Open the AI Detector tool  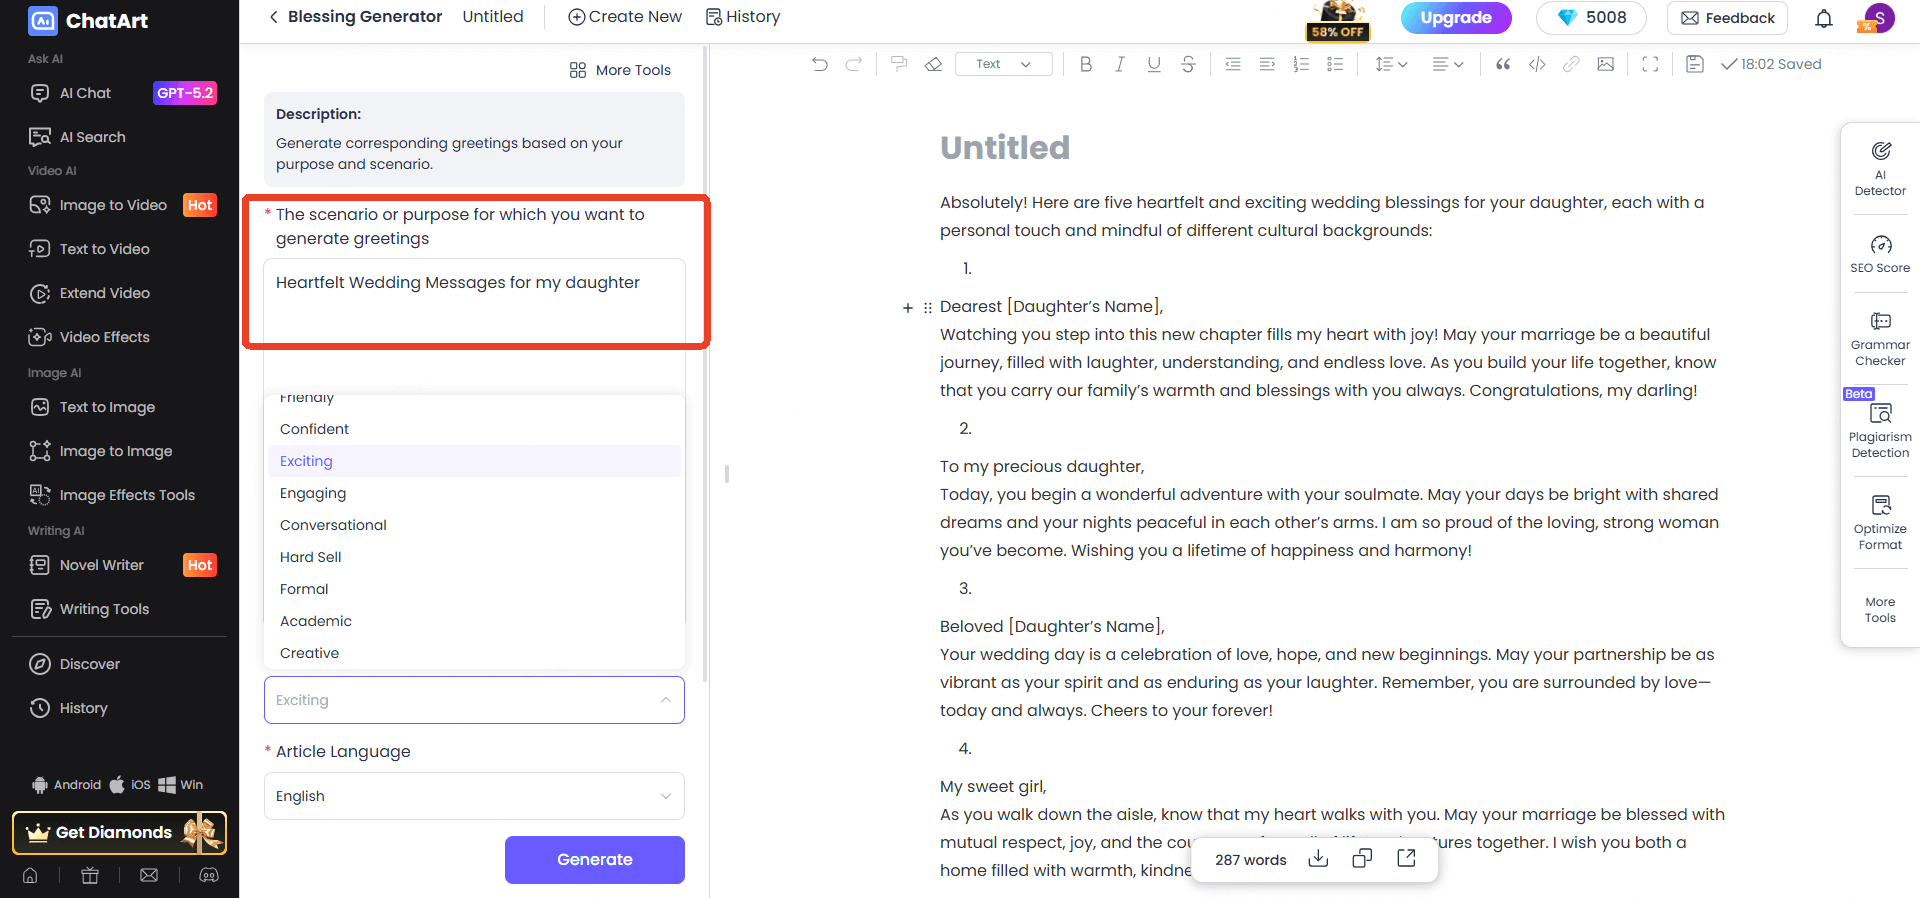[x=1880, y=168]
